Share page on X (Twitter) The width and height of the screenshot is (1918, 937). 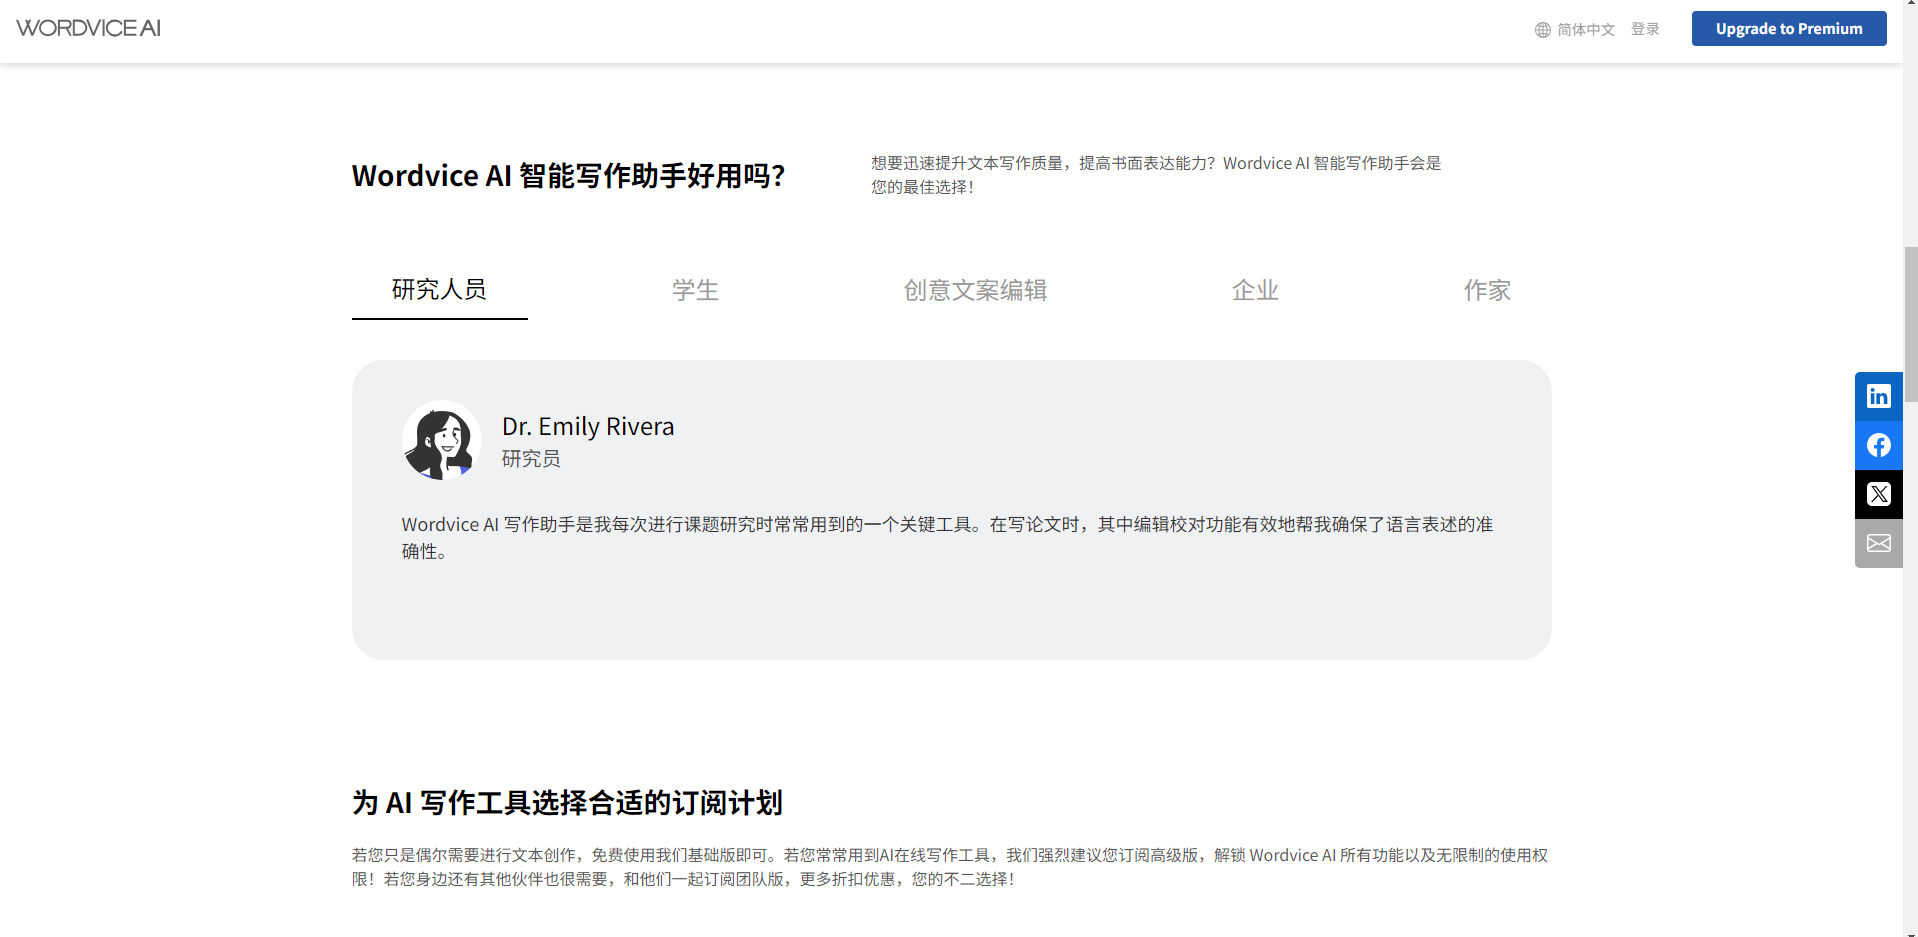pos(1878,494)
